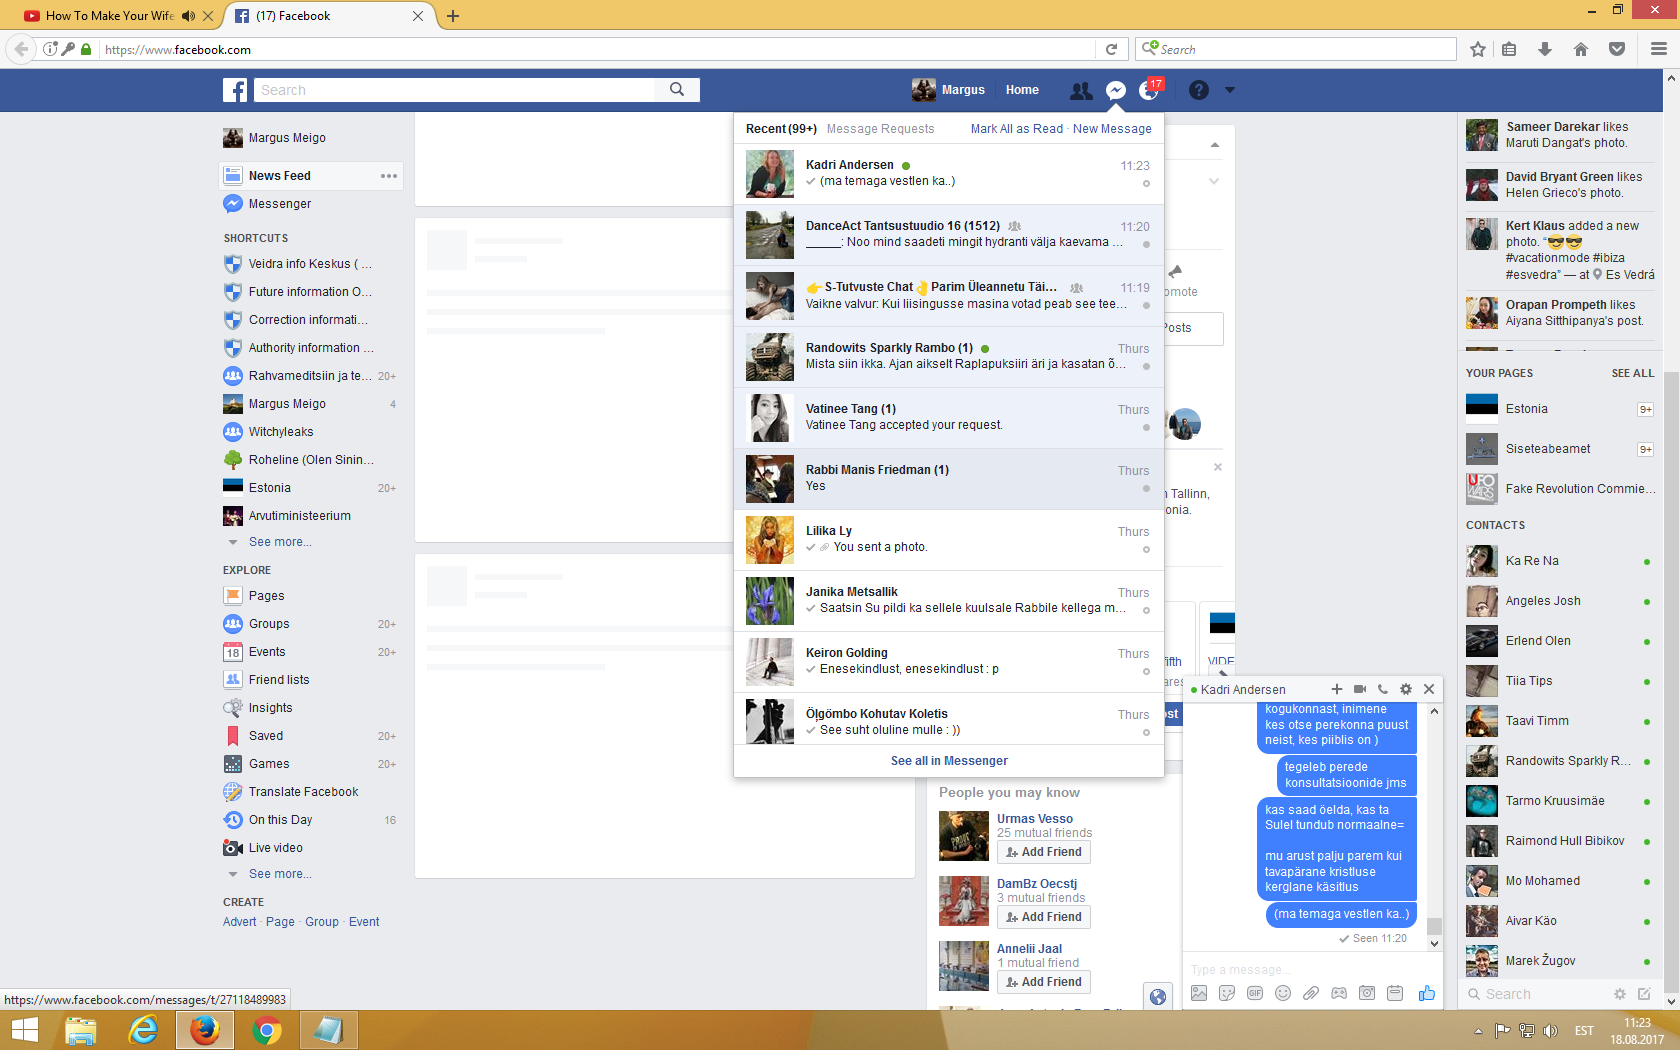Choose a sticker in chat window
The height and width of the screenshot is (1050, 1680).
coord(1227,993)
